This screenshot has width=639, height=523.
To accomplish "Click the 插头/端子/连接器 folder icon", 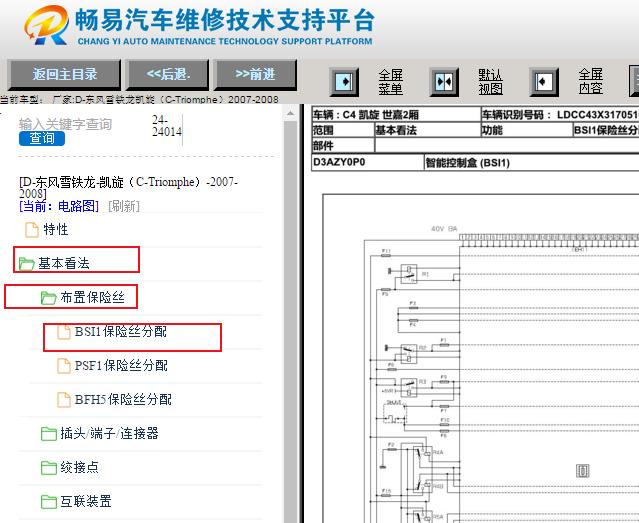I will click(x=48, y=434).
